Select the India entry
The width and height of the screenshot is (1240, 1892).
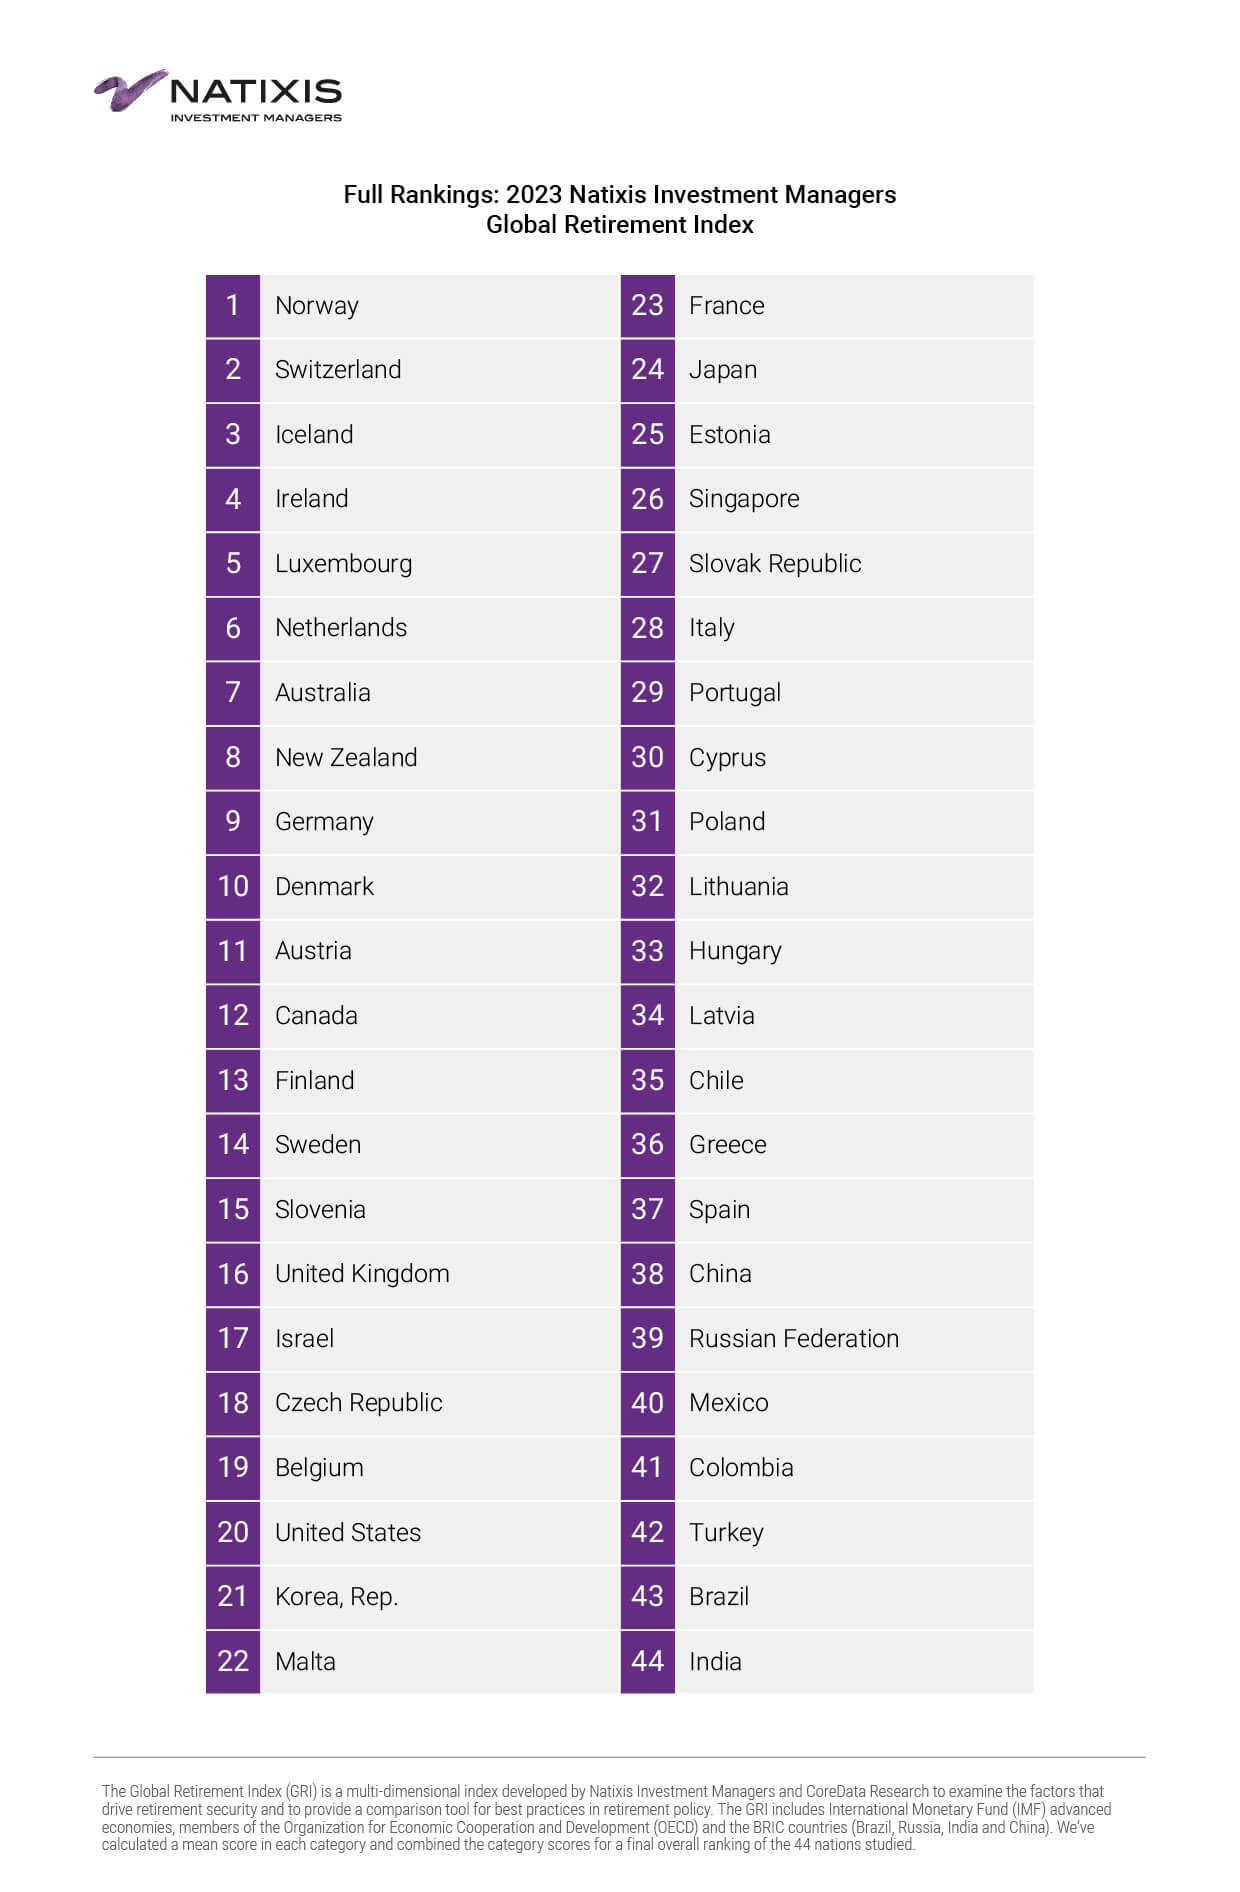pos(715,1661)
